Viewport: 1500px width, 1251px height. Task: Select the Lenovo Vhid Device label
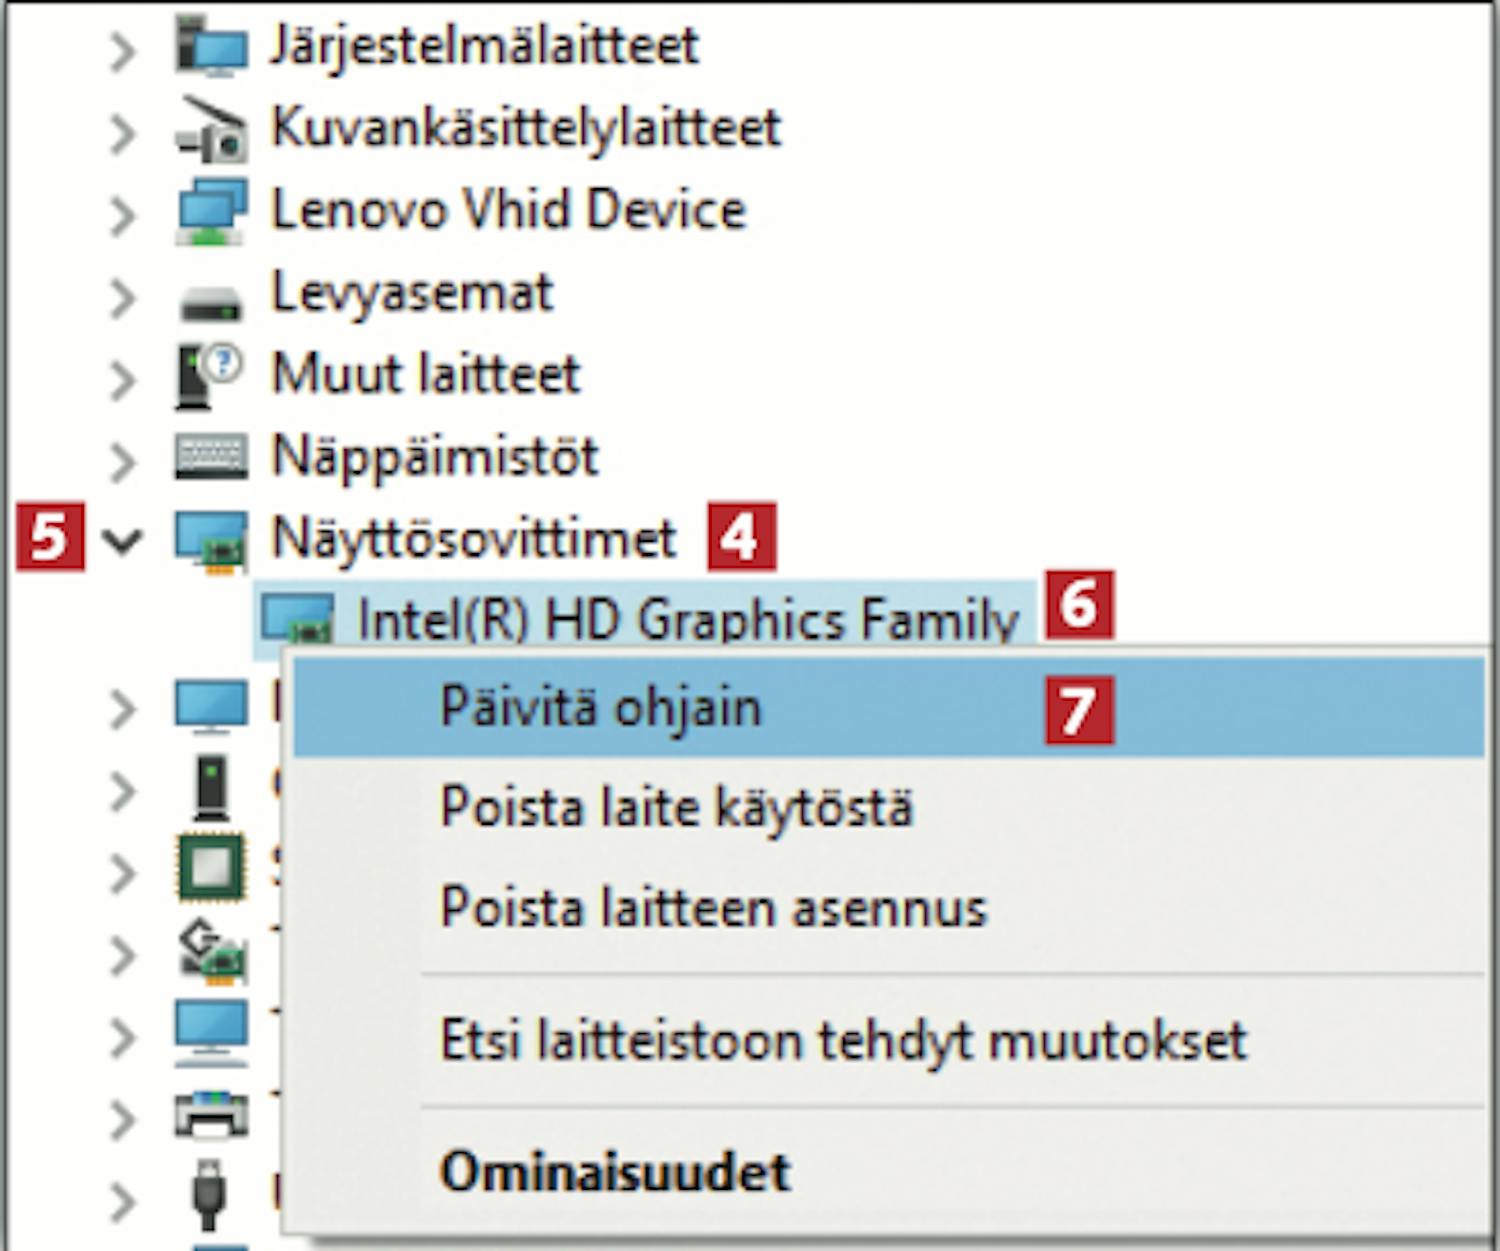point(509,211)
